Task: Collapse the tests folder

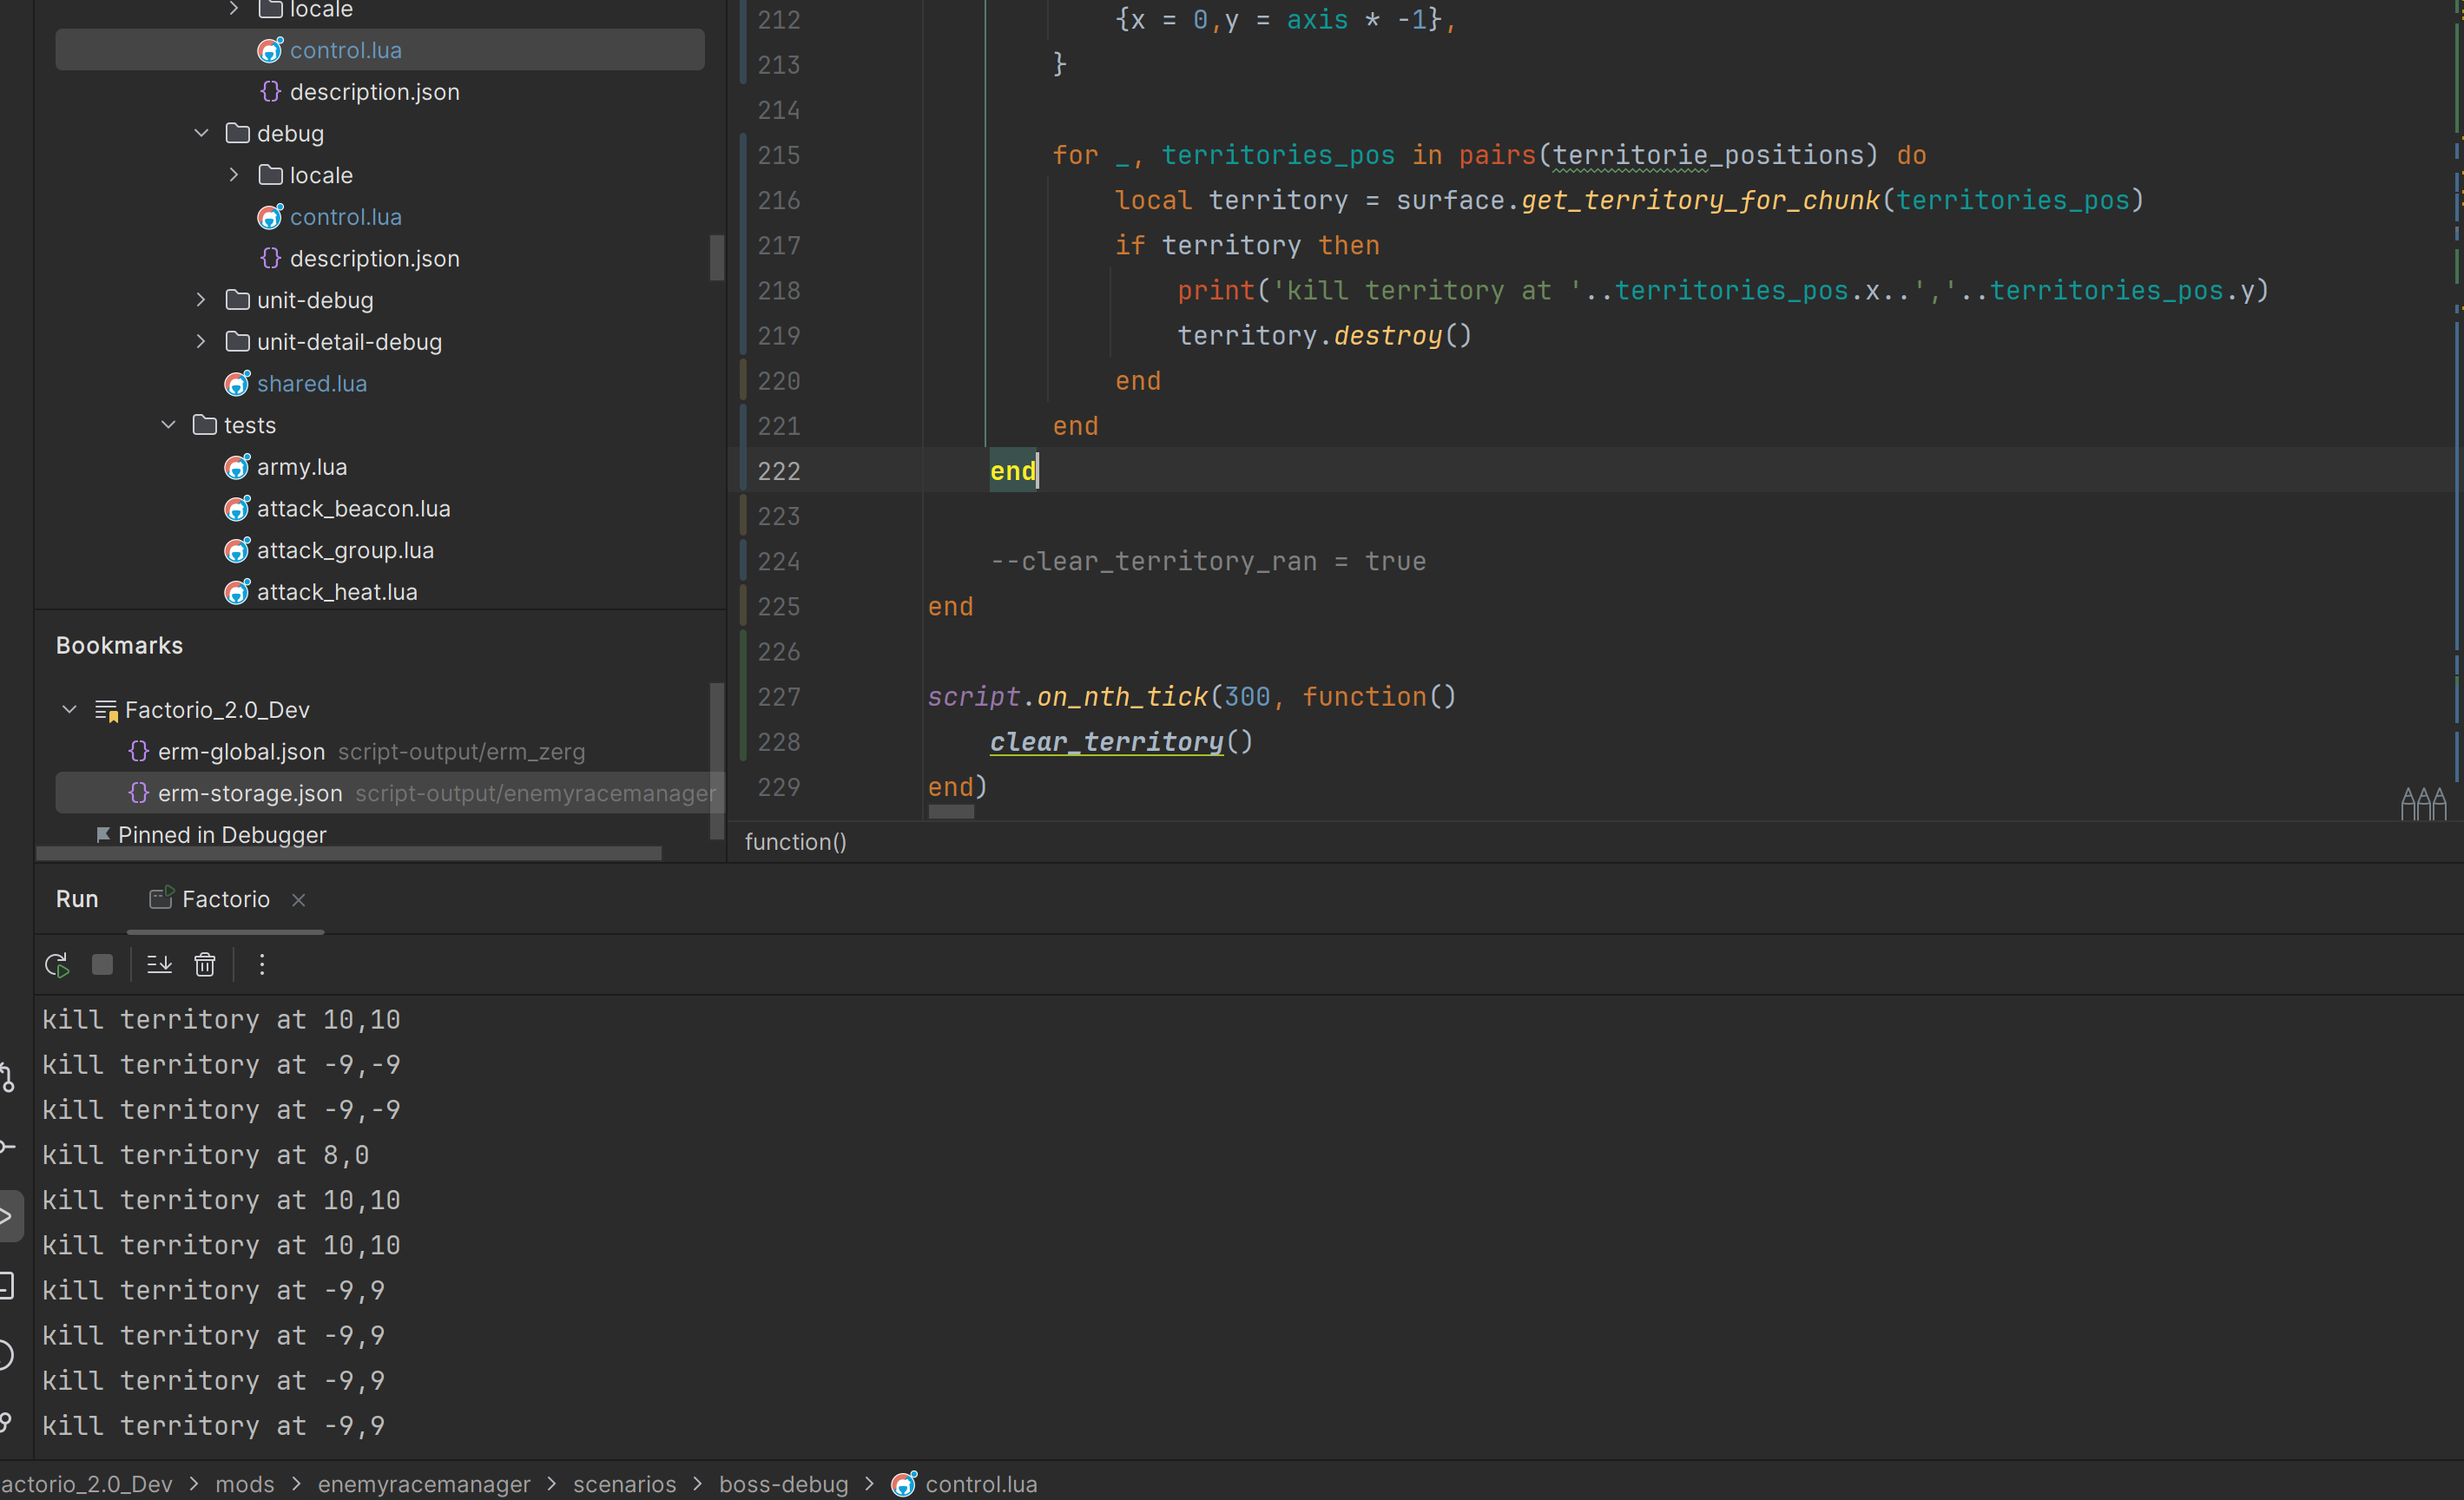Action: click(168, 425)
